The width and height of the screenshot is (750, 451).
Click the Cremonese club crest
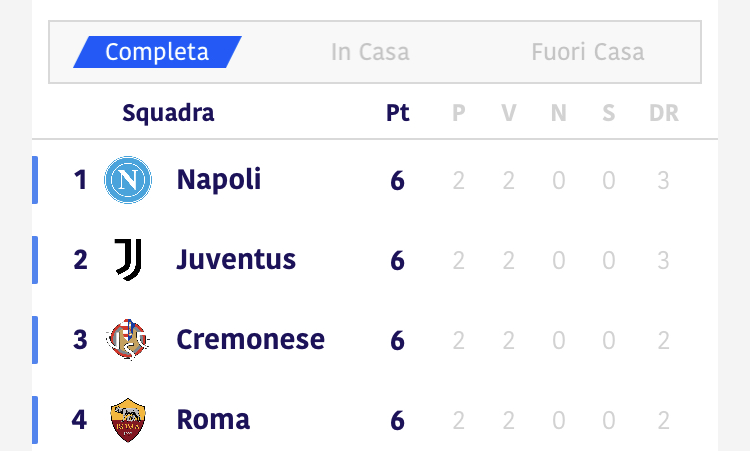[128, 340]
